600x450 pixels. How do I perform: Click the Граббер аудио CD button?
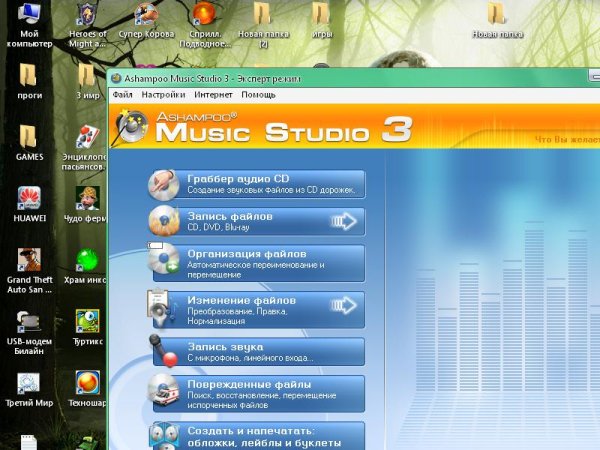[x=257, y=184]
